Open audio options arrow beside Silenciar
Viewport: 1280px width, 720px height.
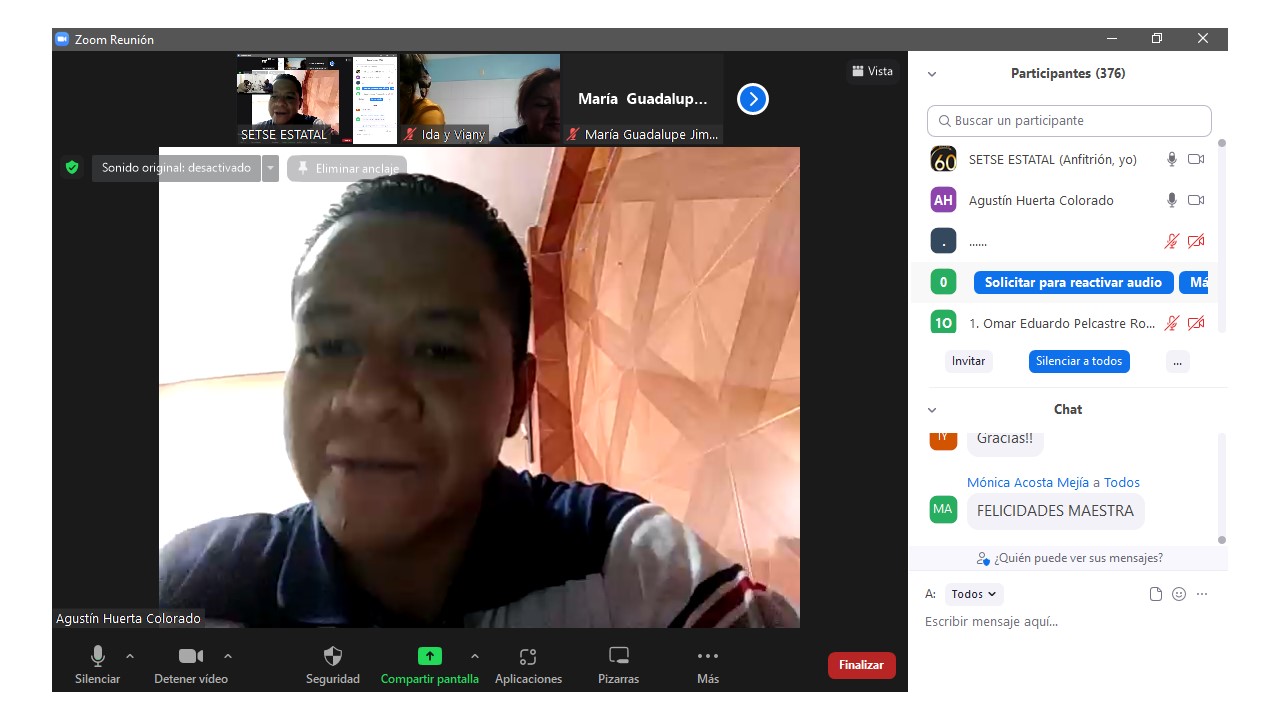click(130, 656)
